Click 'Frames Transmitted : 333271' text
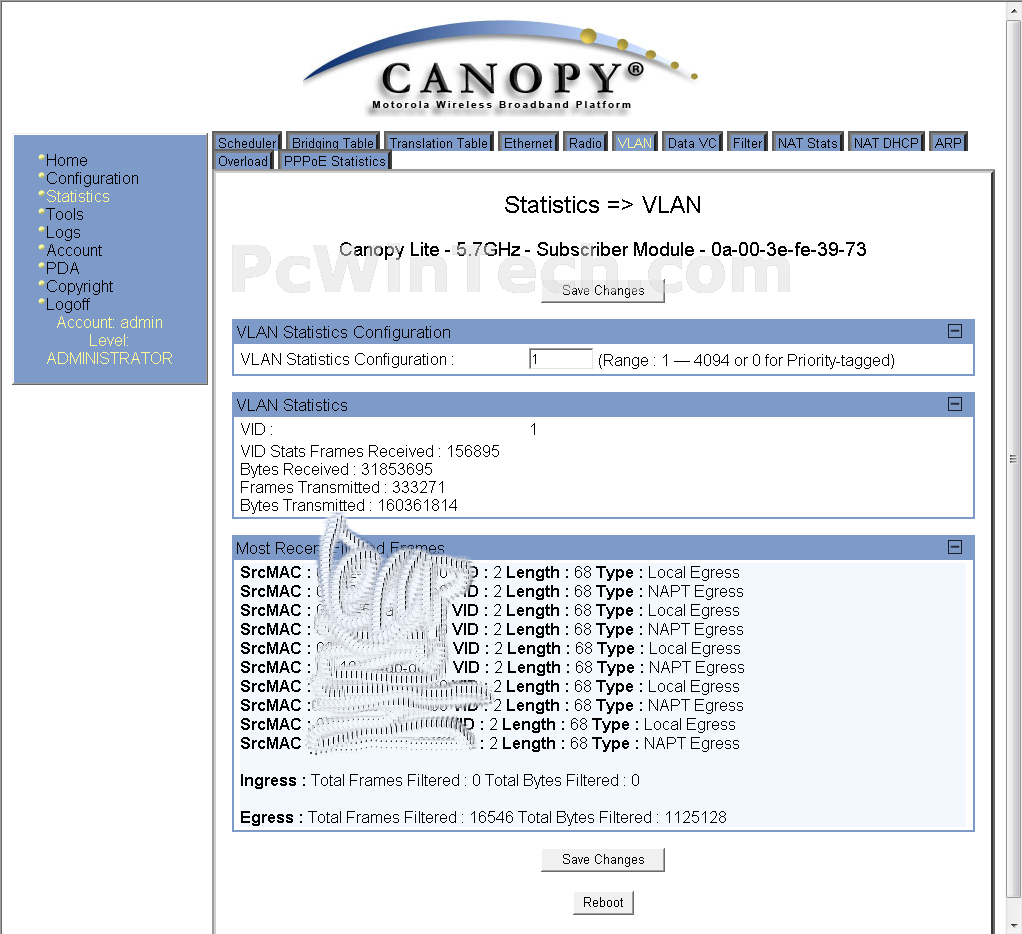 click(342, 488)
